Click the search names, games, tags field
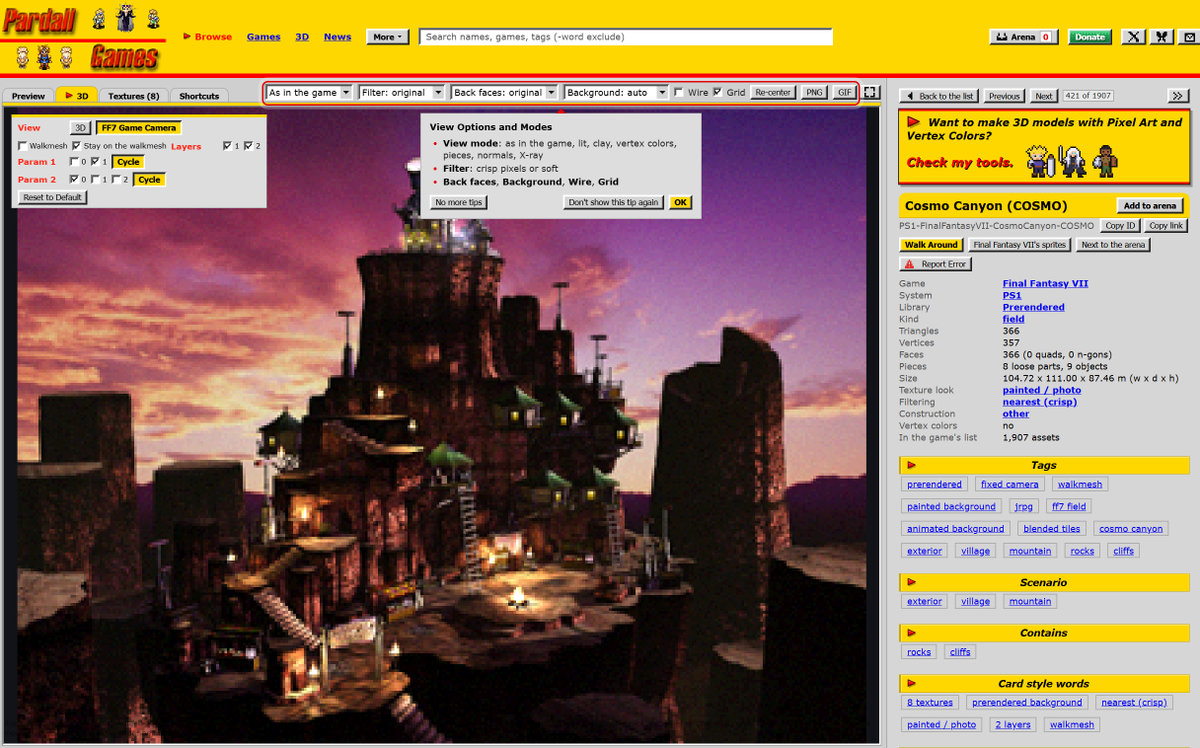1200x748 pixels. pos(626,37)
